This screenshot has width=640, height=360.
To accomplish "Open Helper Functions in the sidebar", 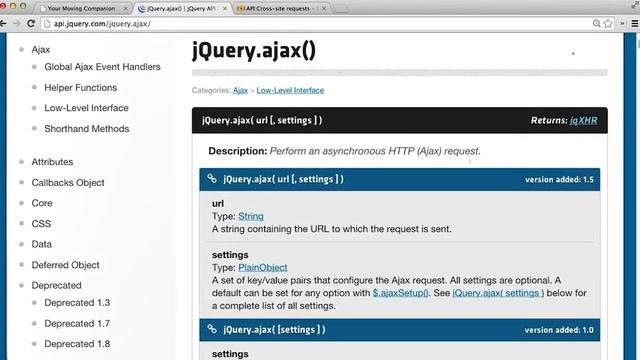I will (80, 87).
